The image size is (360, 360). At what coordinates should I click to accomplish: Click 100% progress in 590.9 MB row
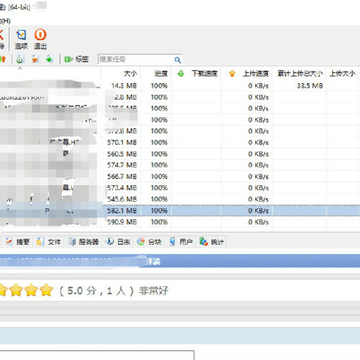click(159, 222)
